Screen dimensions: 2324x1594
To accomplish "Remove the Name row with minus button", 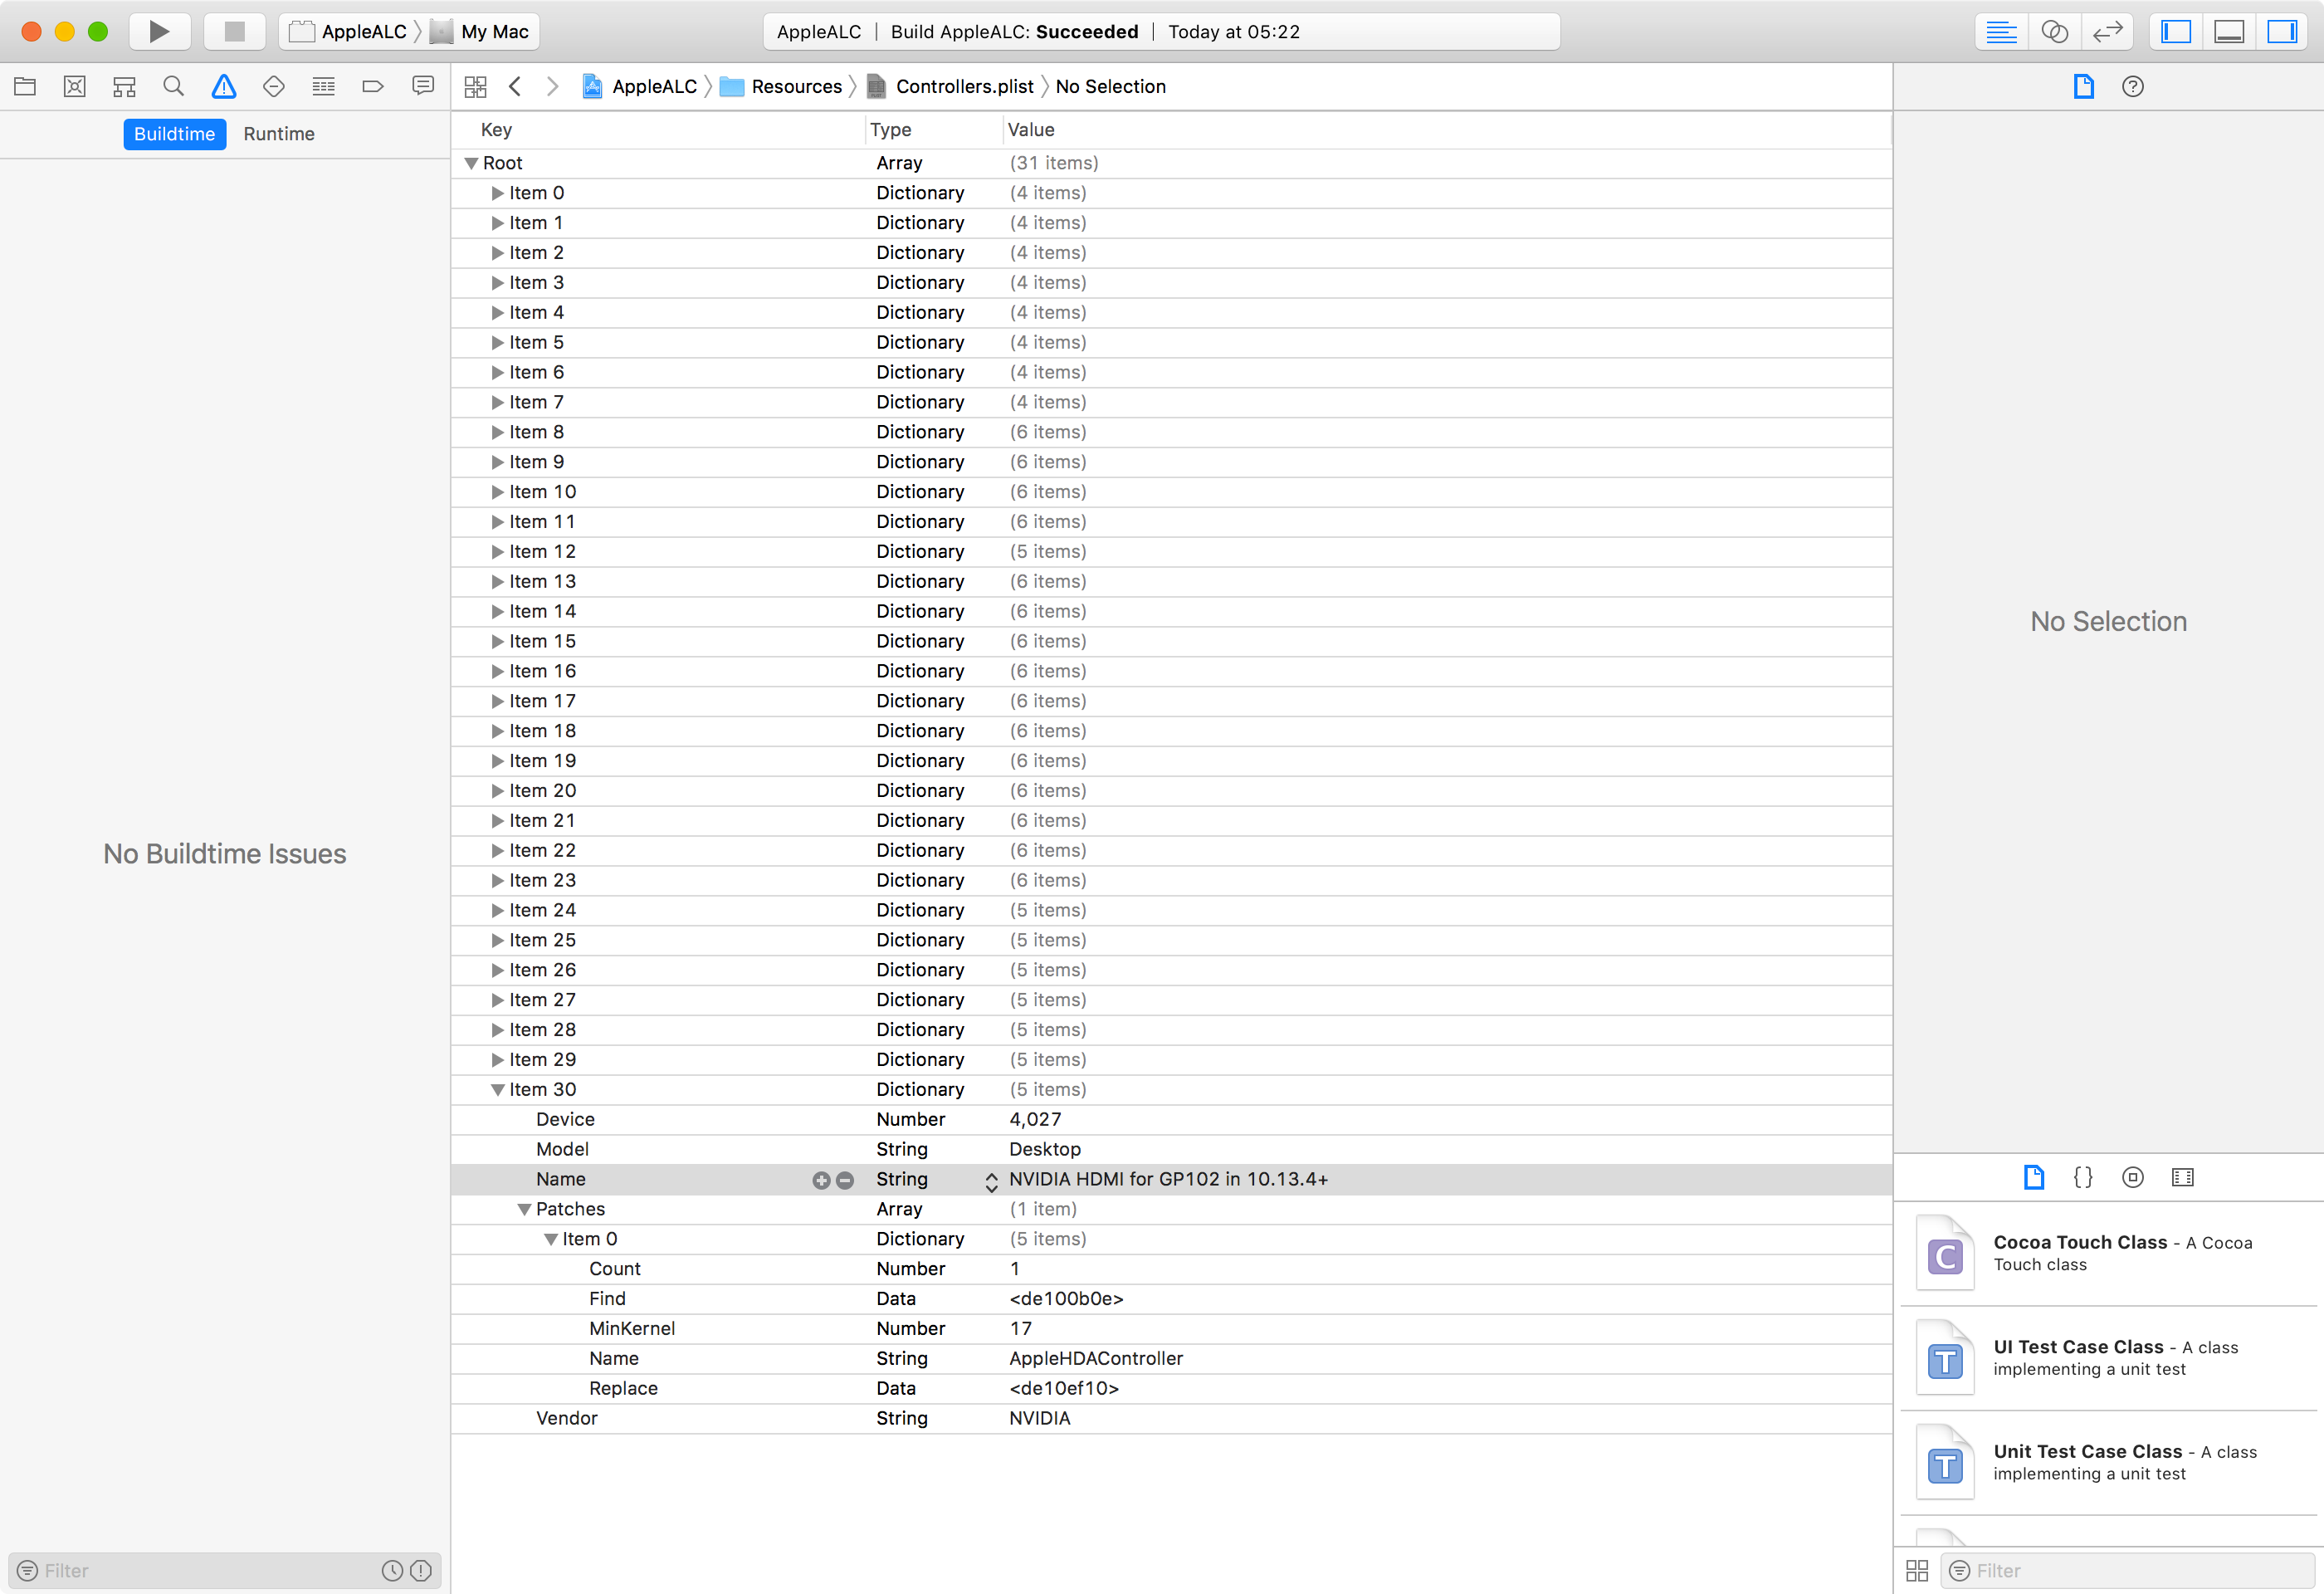I will [845, 1180].
